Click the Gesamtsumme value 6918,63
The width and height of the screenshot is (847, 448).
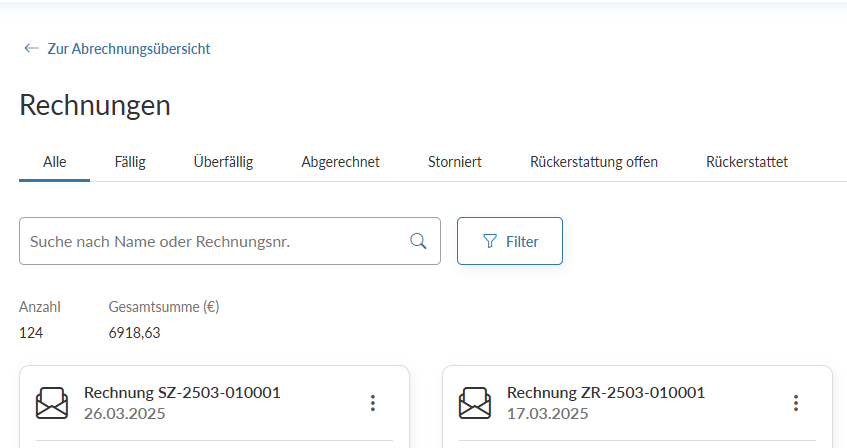tap(134, 333)
